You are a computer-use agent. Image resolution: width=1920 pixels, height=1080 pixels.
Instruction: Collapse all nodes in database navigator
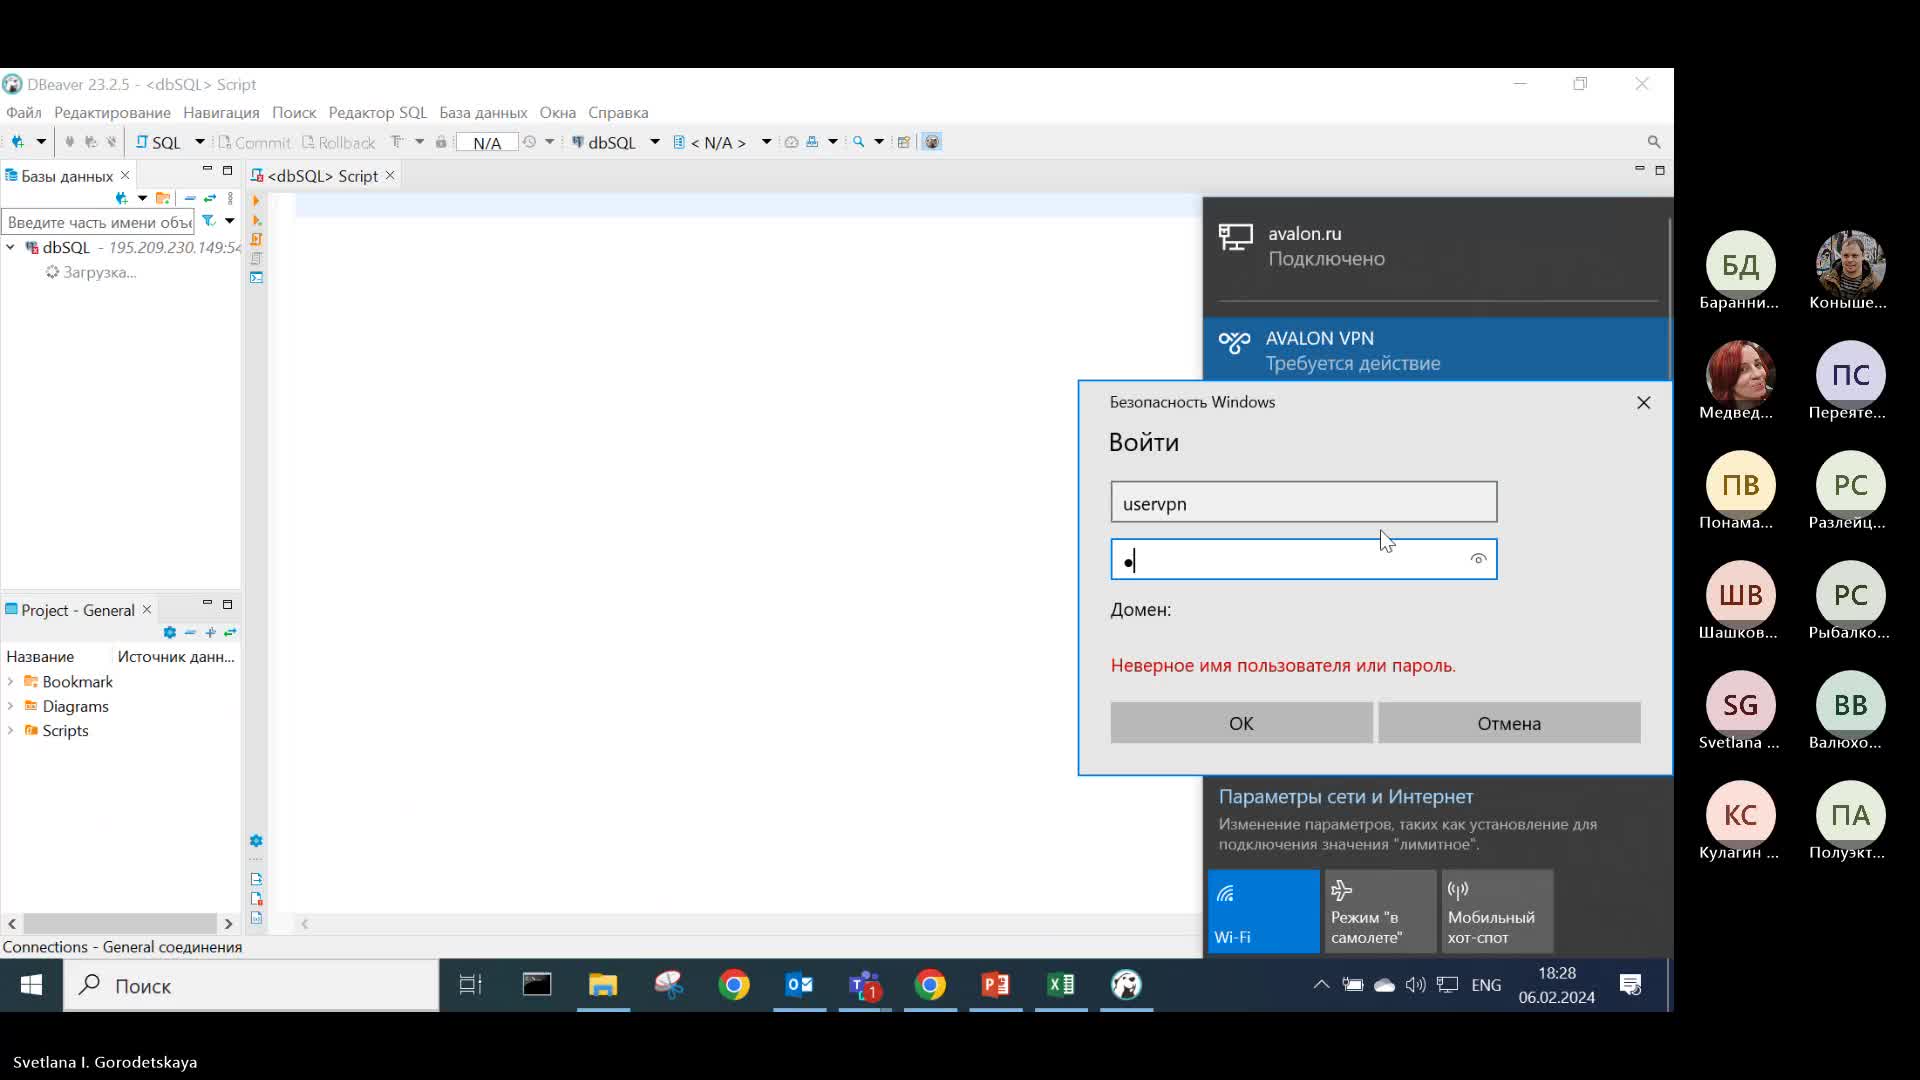190,198
